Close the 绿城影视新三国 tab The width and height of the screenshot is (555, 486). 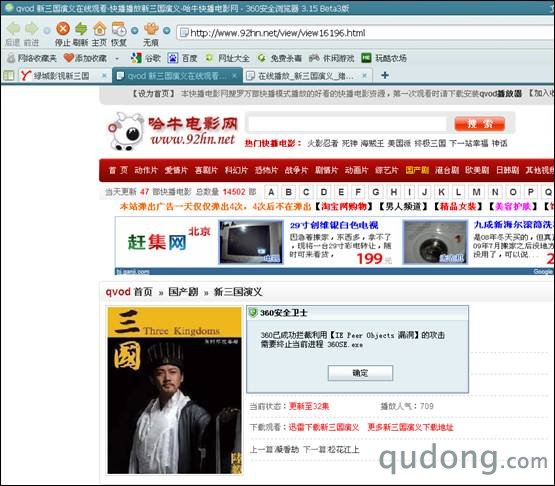coord(104,76)
